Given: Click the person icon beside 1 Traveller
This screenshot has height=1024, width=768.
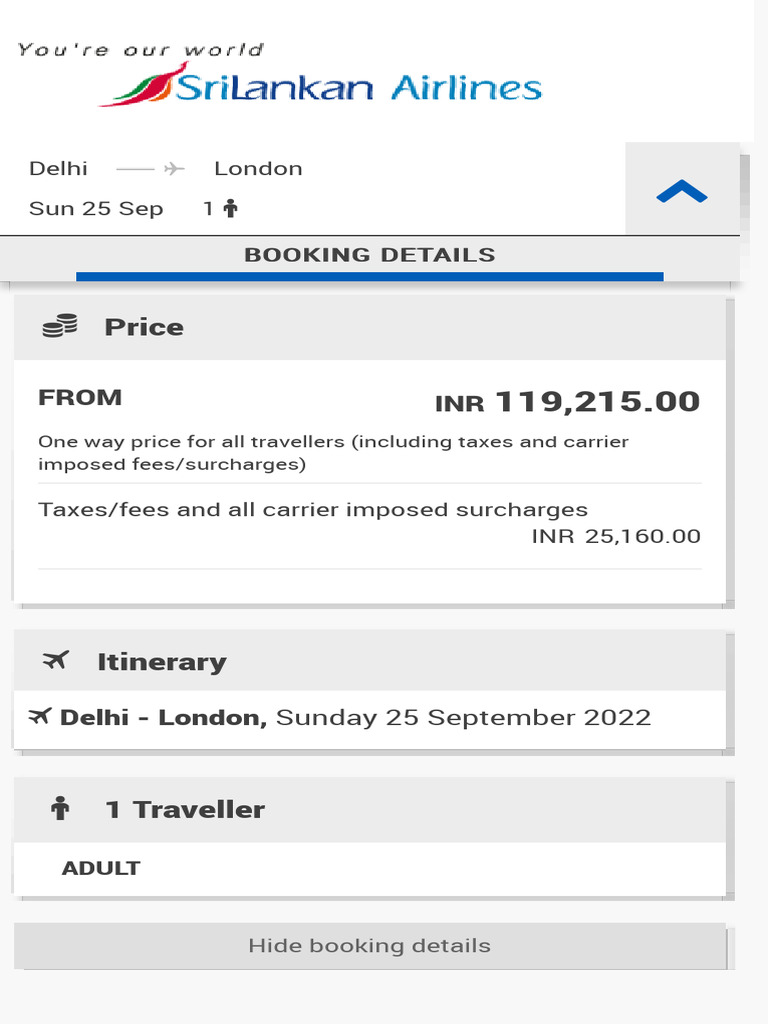Looking at the screenshot, I should pyautogui.click(x=60, y=809).
